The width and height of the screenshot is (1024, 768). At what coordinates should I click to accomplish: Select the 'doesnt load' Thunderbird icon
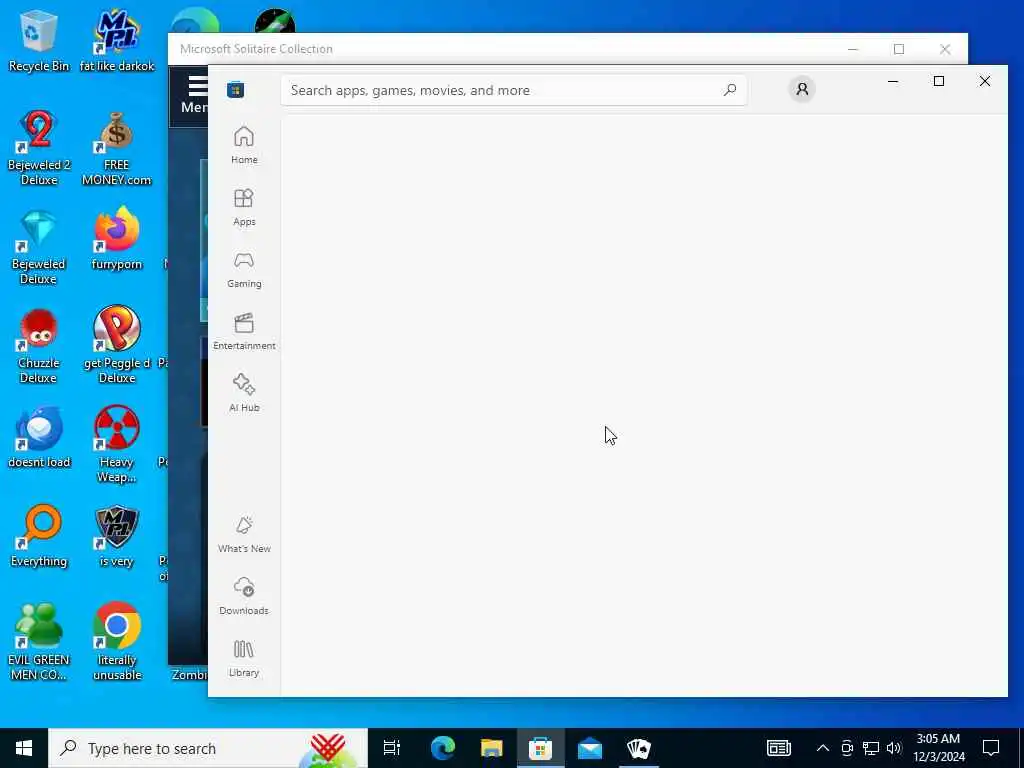pyautogui.click(x=39, y=438)
